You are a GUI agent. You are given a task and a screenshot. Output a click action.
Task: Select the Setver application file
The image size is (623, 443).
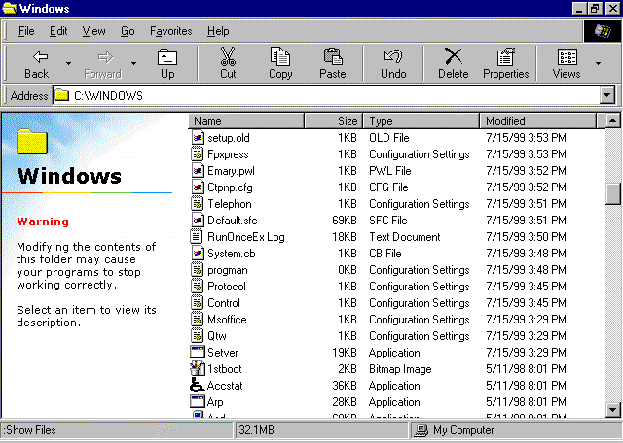(x=222, y=352)
